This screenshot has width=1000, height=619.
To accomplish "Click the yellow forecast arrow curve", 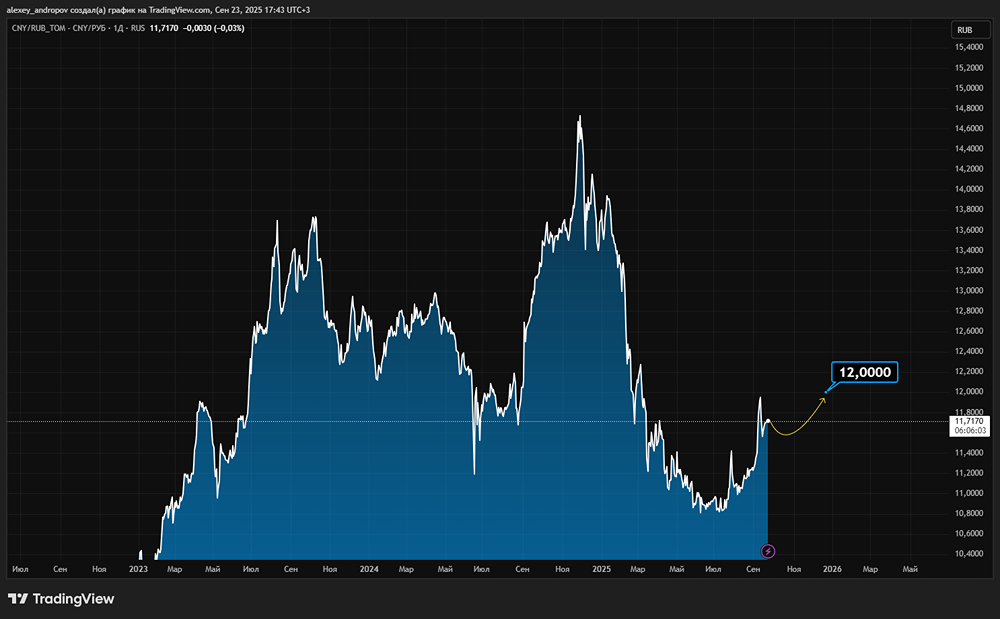I will [x=797, y=427].
